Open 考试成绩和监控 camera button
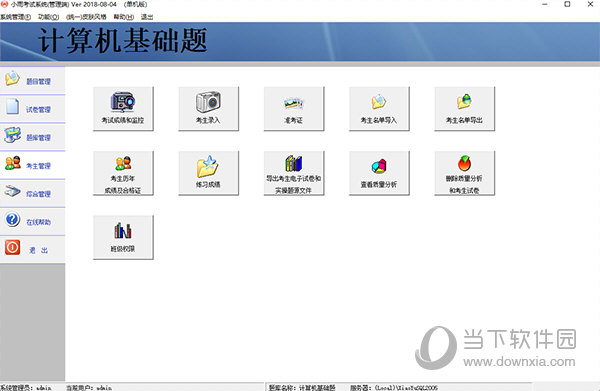The image size is (600, 391). [123, 109]
